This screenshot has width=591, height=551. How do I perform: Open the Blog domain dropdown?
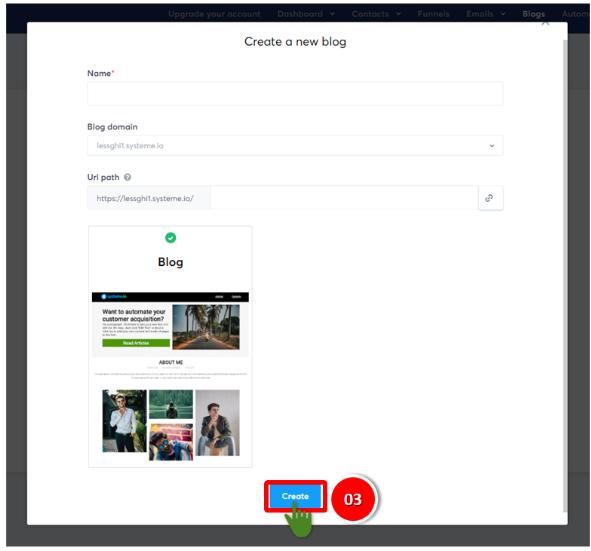(x=295, y=145)
